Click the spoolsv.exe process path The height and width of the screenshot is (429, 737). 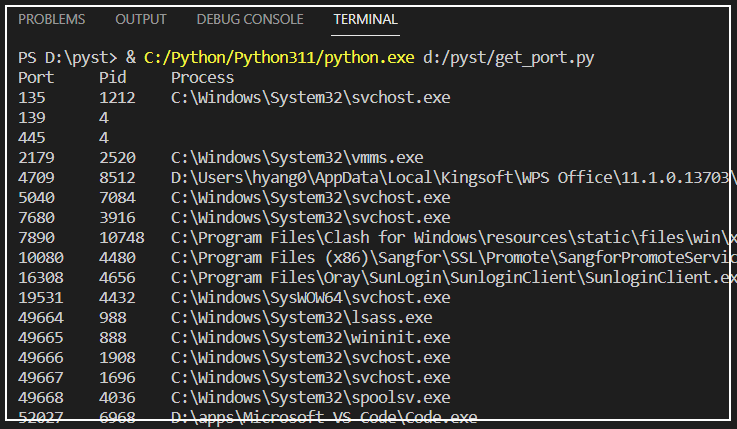pos(310,398)
